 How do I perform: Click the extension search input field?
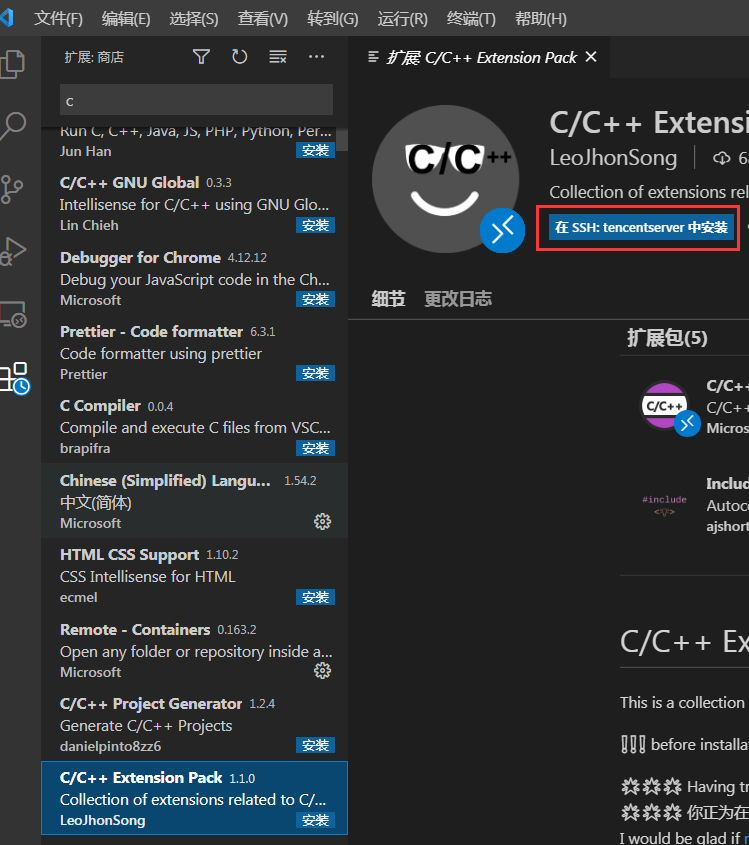click(196, 100)
